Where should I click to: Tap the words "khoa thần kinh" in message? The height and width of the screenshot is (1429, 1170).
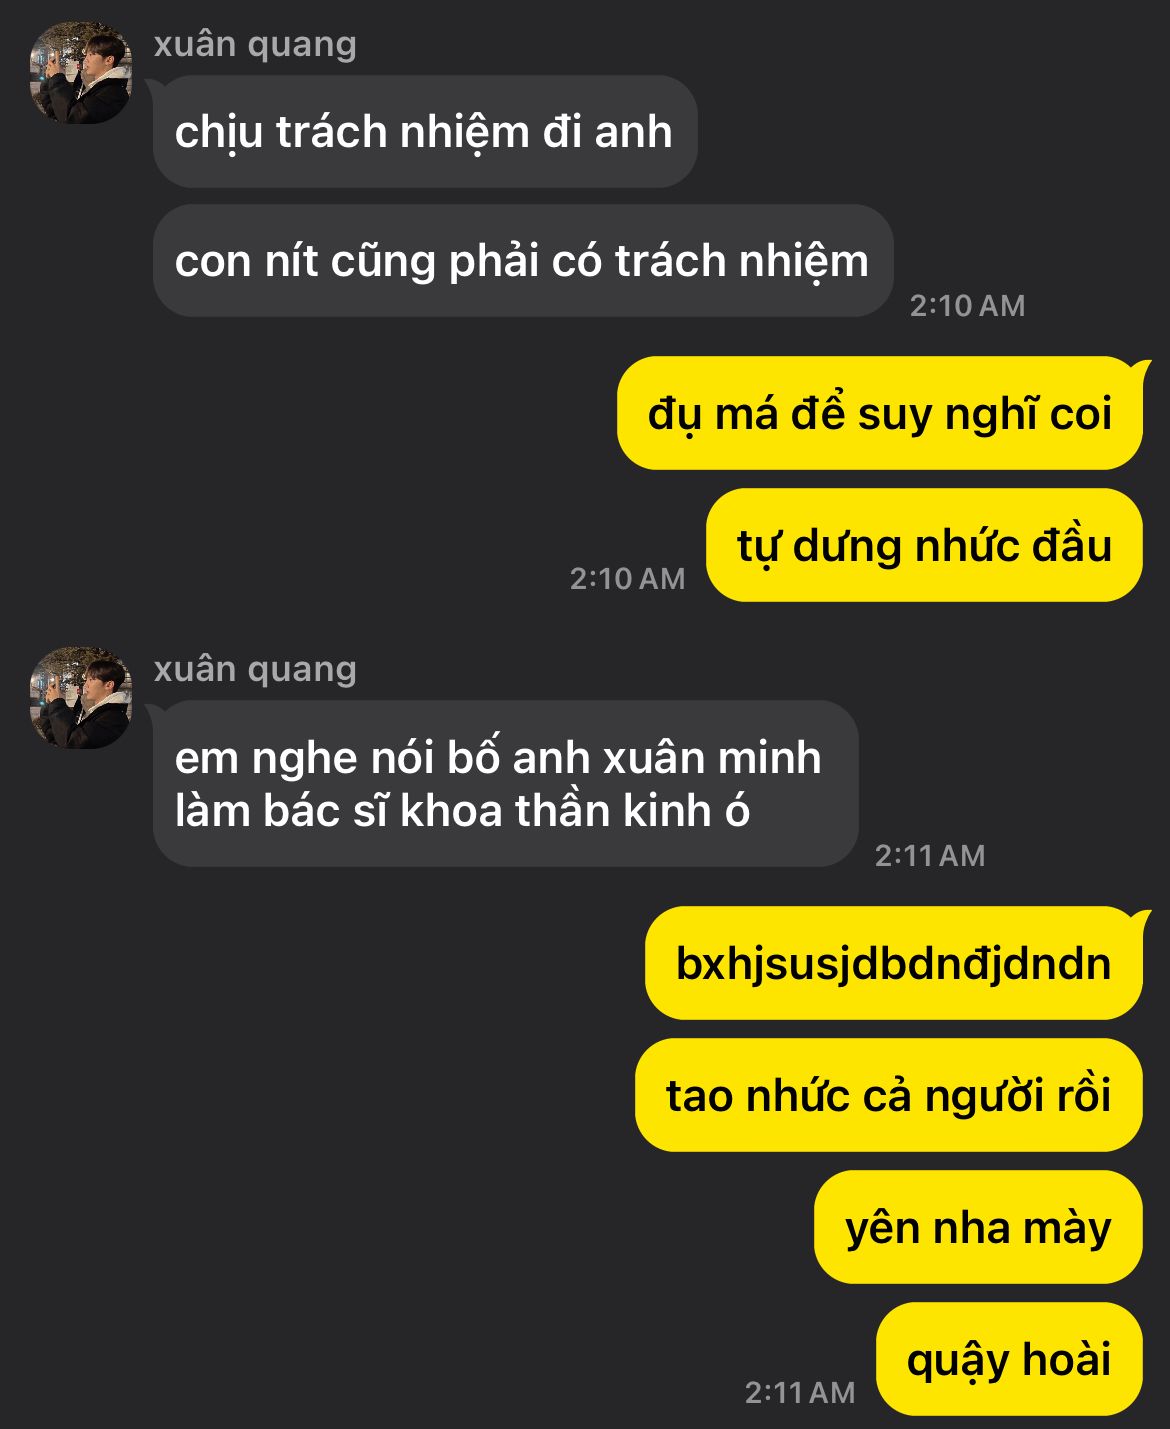(x=575, y=811)
